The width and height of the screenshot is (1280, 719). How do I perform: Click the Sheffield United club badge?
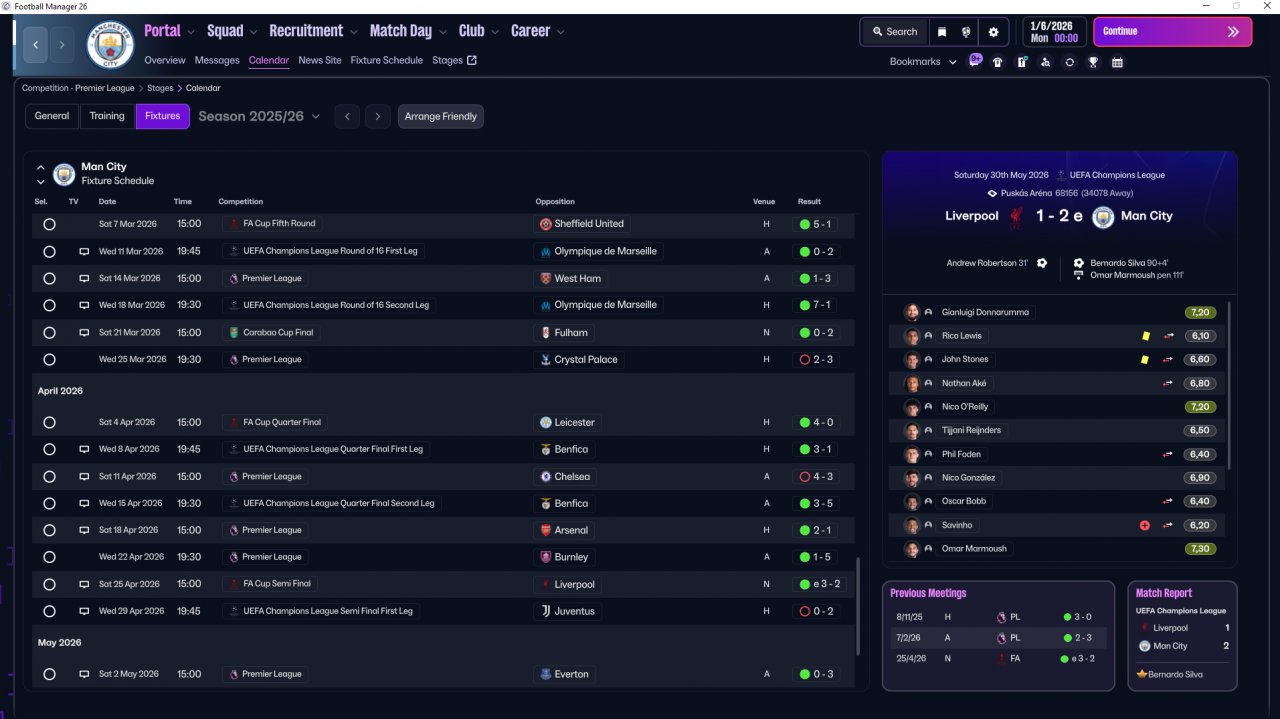[x=546, y=224]
